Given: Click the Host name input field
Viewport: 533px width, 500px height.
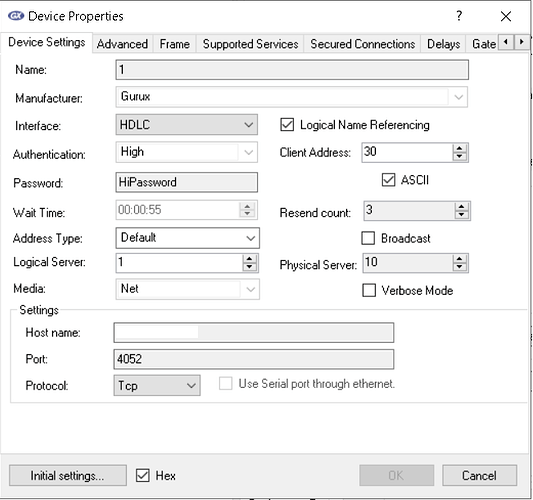Looking at the screenshot, I should point(254,332).
